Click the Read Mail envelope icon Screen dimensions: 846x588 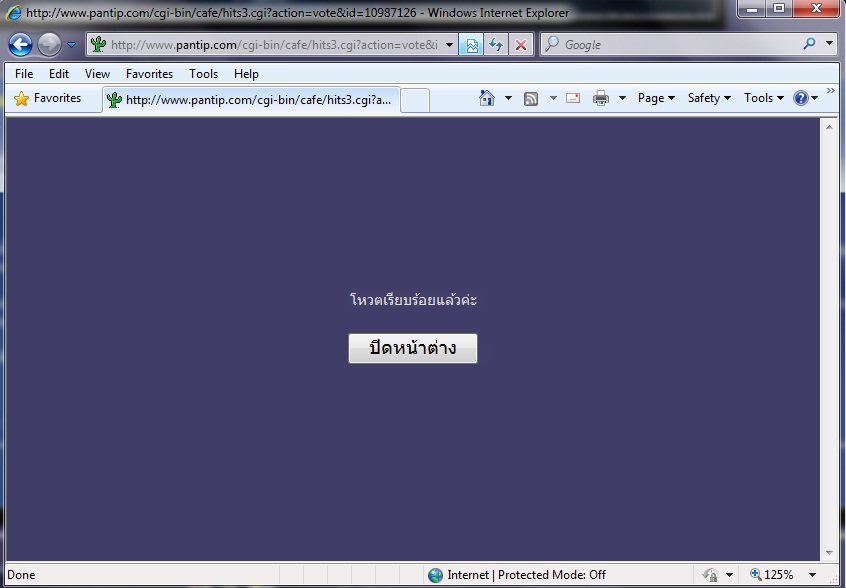[x=573, y=98]
